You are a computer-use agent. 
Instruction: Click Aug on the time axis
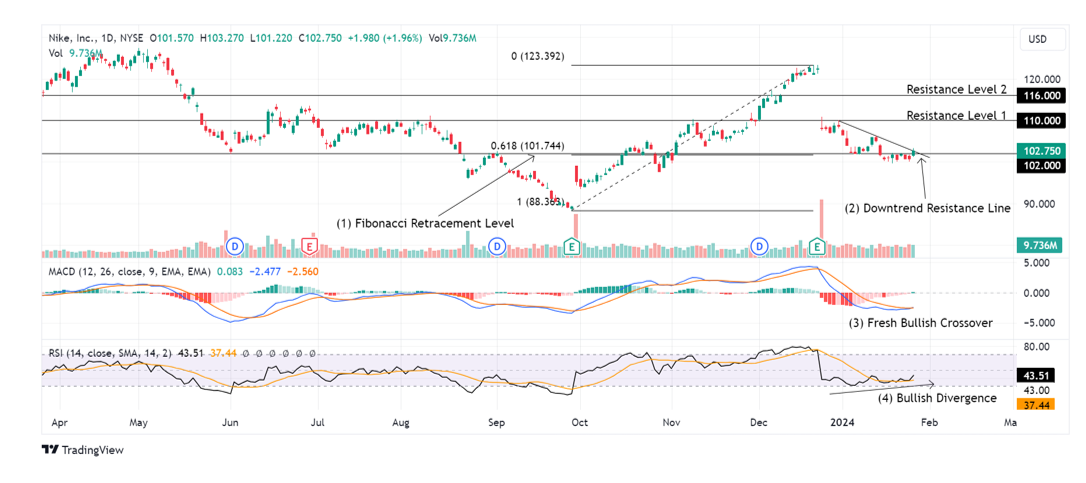coord(402,421)
